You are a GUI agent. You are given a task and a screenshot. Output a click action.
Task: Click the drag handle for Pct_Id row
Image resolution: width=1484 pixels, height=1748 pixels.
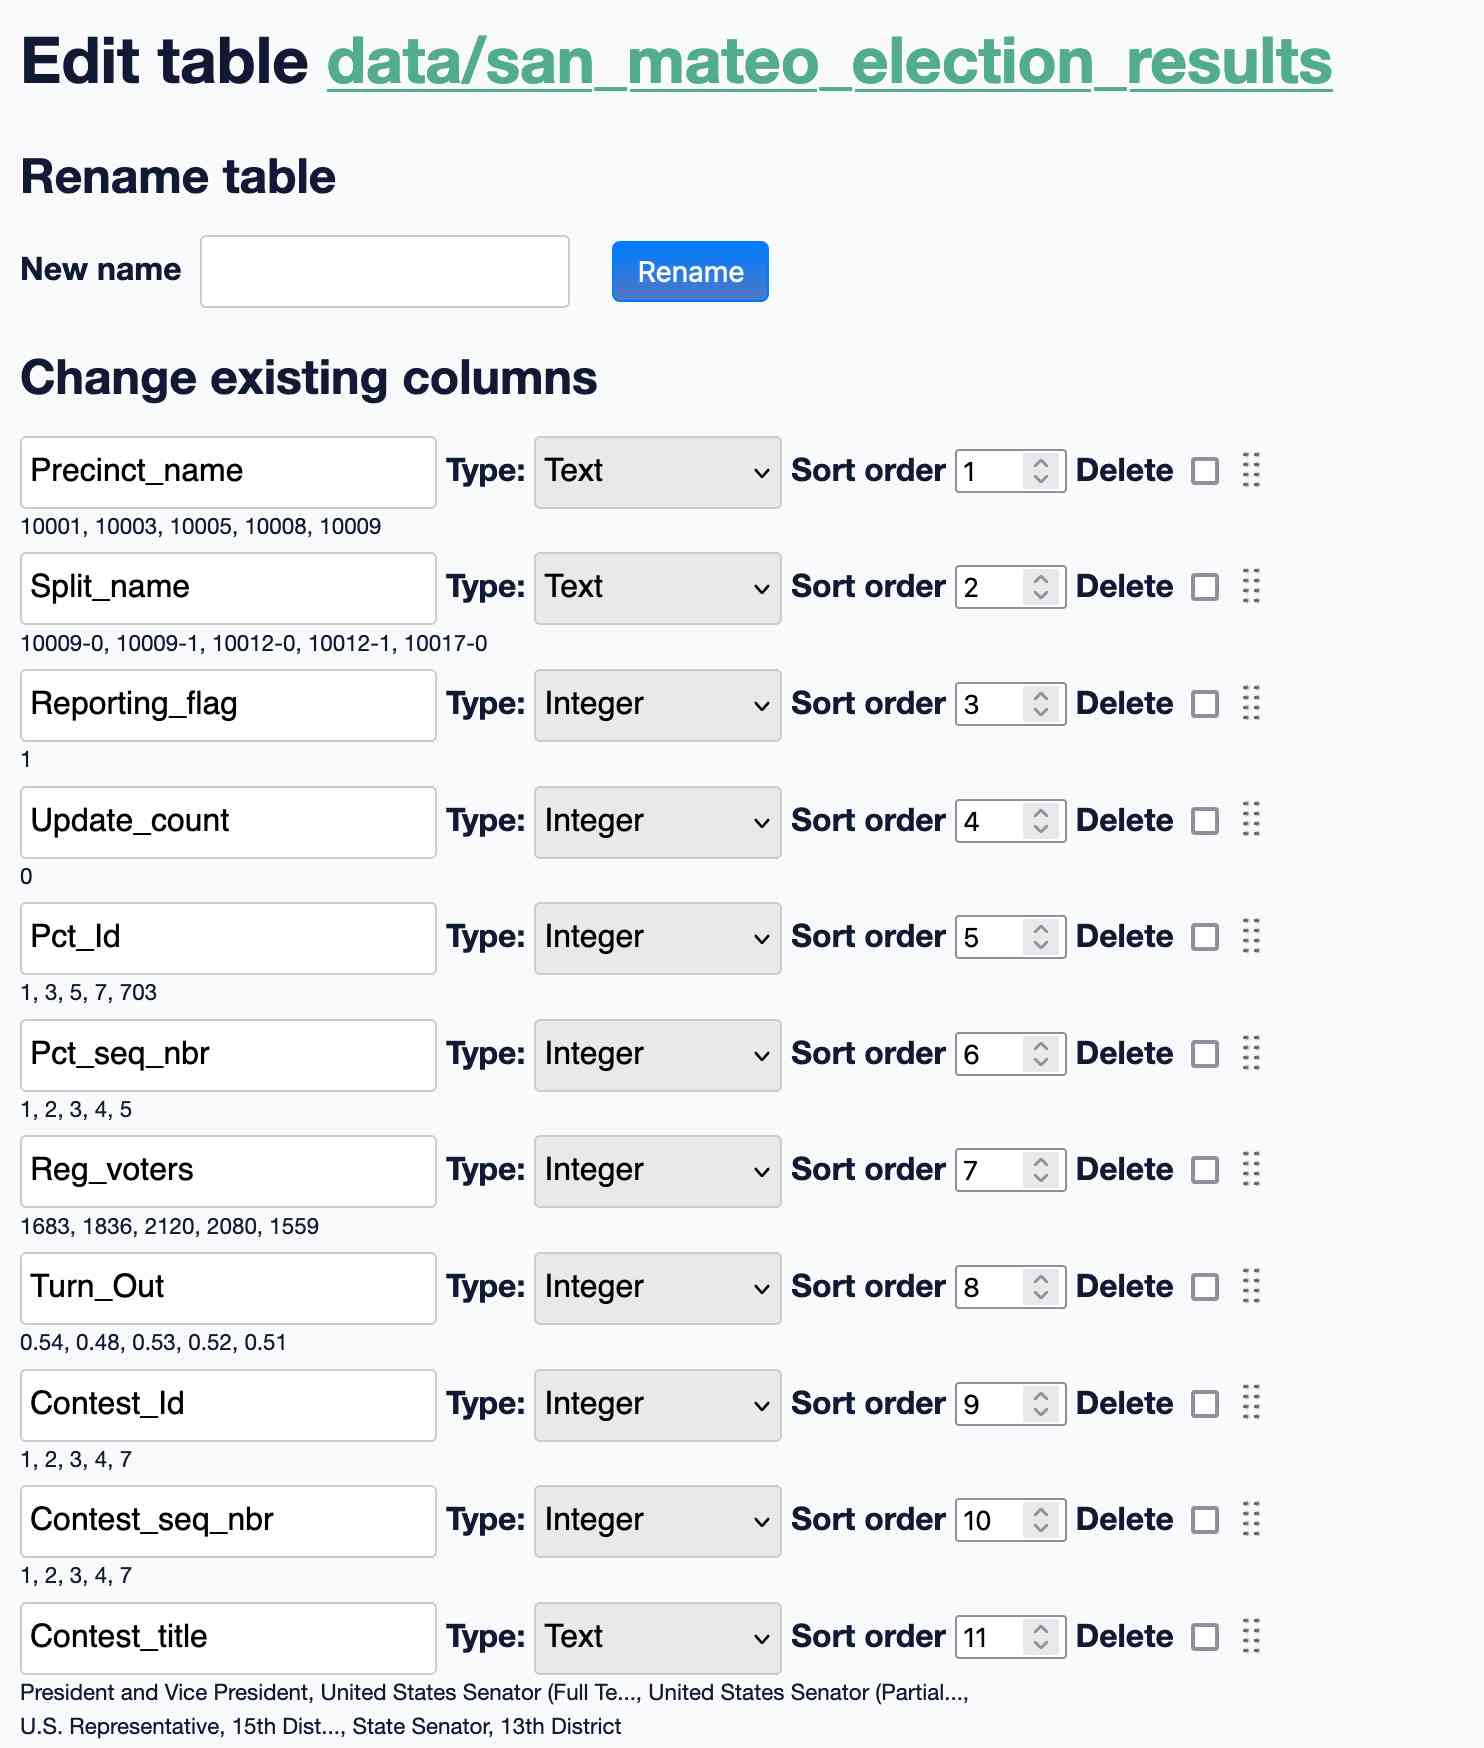(x=1251, y=936)
